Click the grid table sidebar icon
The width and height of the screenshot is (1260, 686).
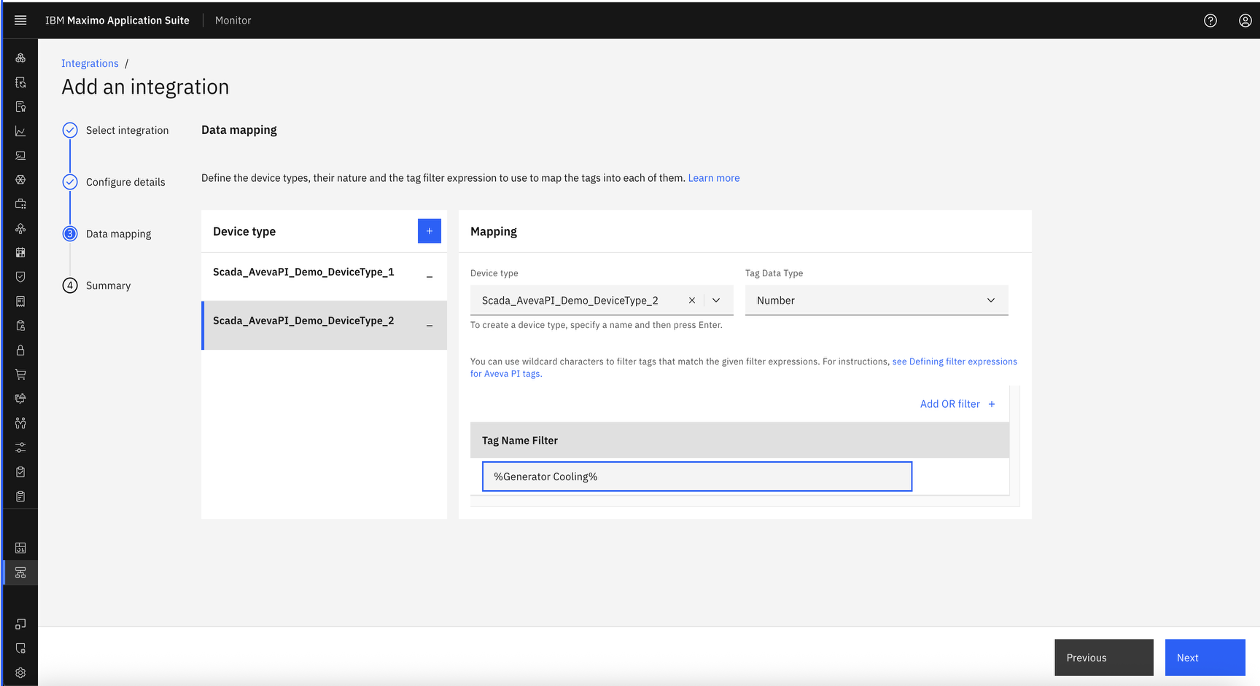(20, 548)
